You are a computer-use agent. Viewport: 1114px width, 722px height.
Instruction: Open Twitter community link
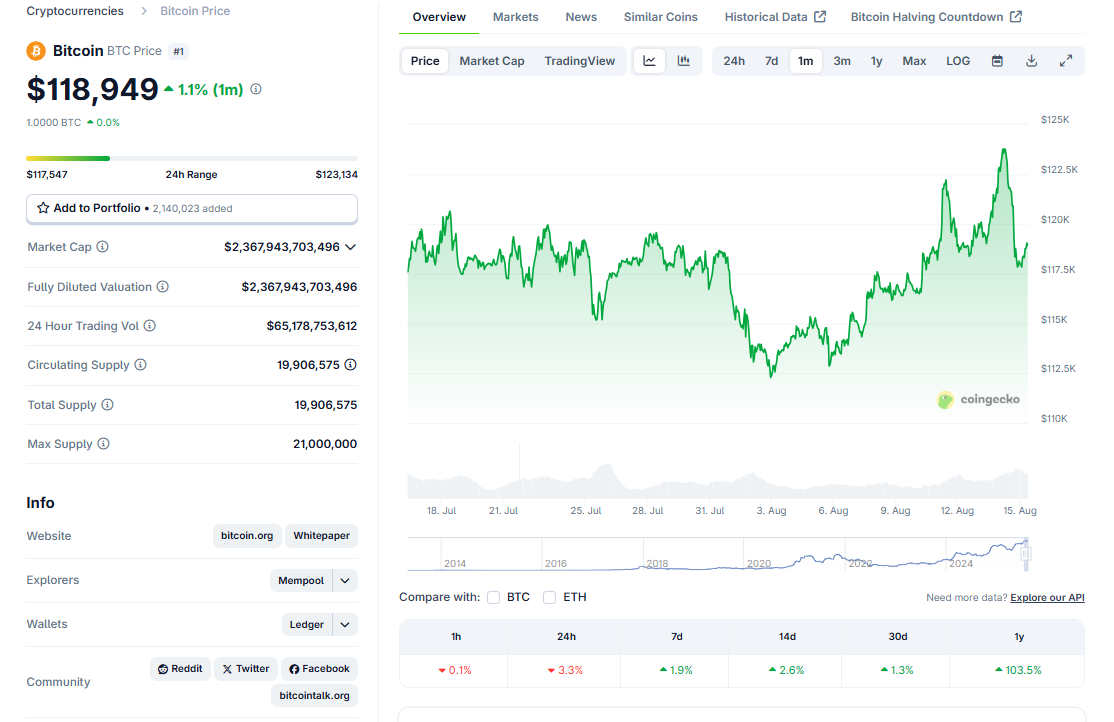tap(246, 669)
